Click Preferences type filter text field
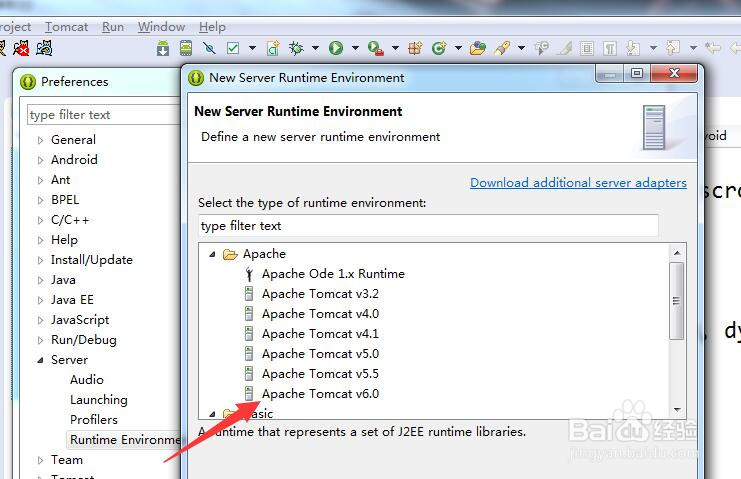Viewport: 741px width, 479px height. [104, 115]
